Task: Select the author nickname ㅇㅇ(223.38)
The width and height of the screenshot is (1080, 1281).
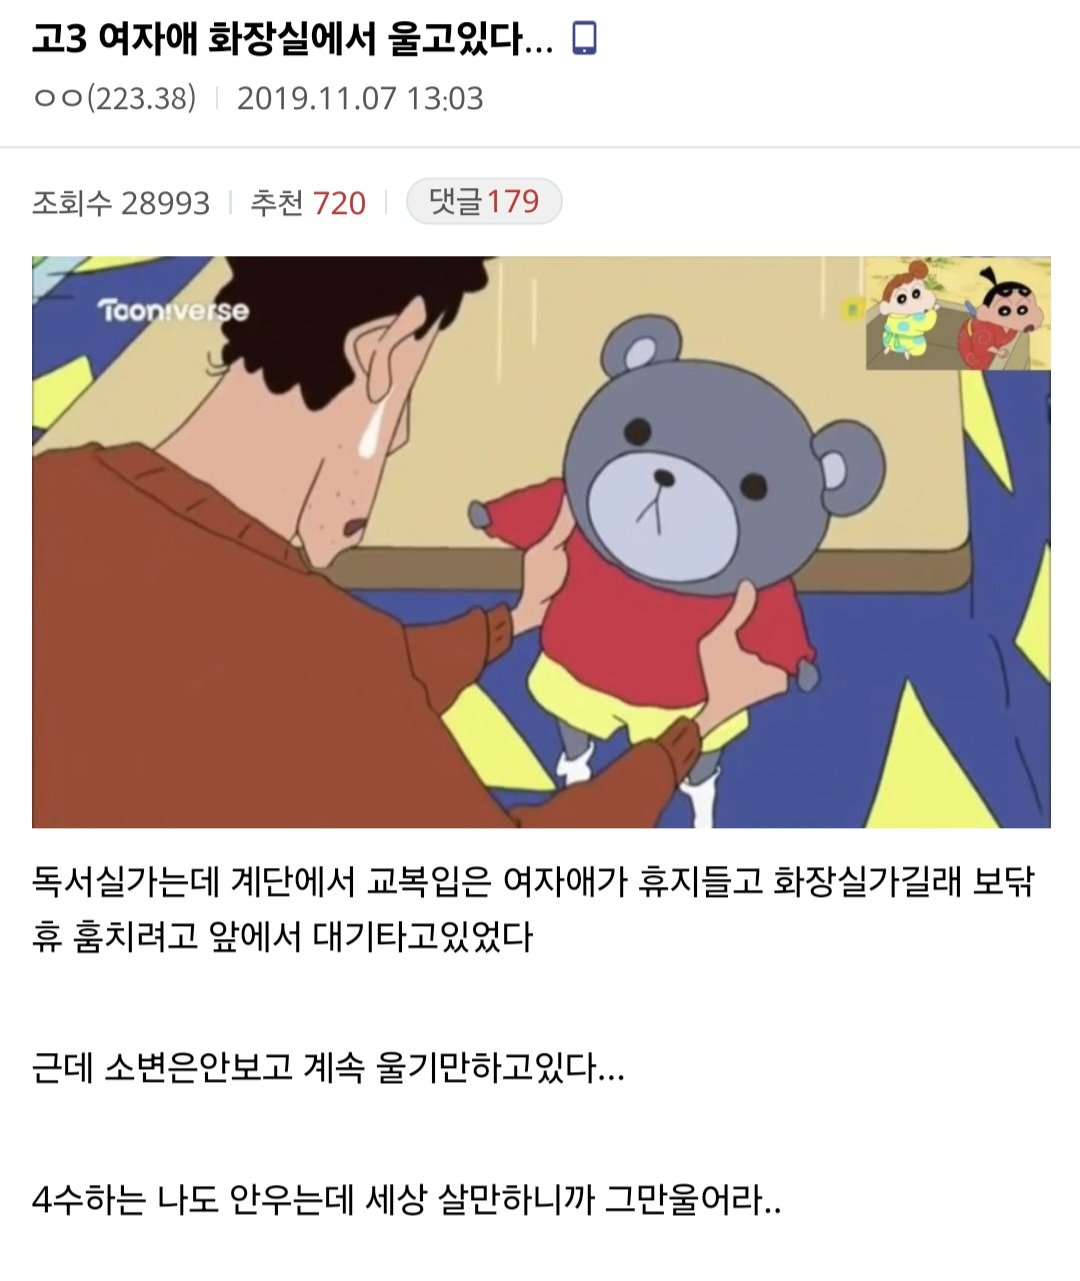Action: [x=115, y=98]
